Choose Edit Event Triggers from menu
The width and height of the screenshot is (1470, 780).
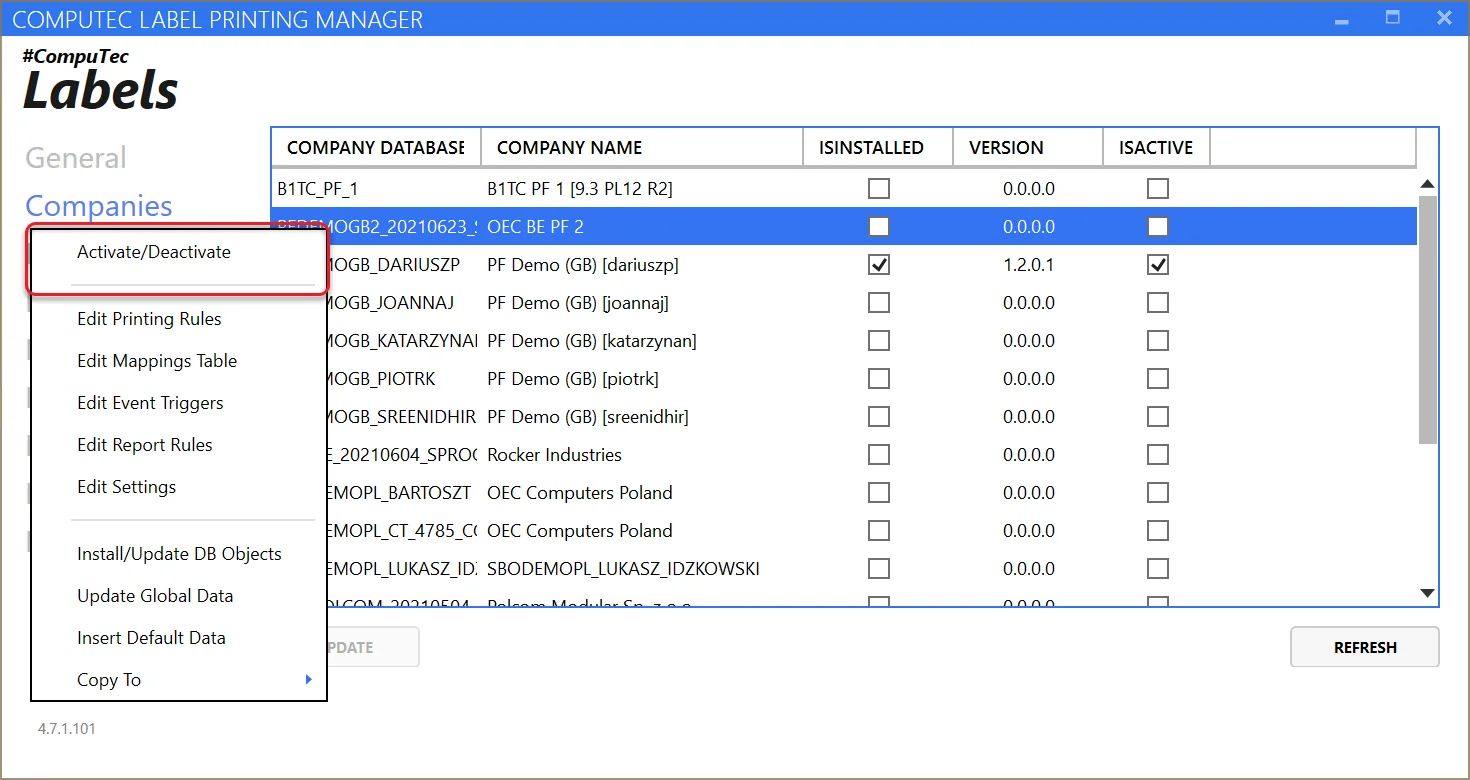coord(150,403)
